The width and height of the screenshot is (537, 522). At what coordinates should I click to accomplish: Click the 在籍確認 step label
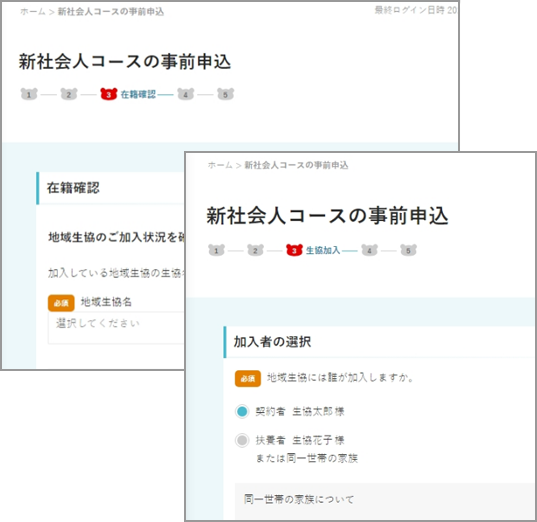click(x=138, y=94)
